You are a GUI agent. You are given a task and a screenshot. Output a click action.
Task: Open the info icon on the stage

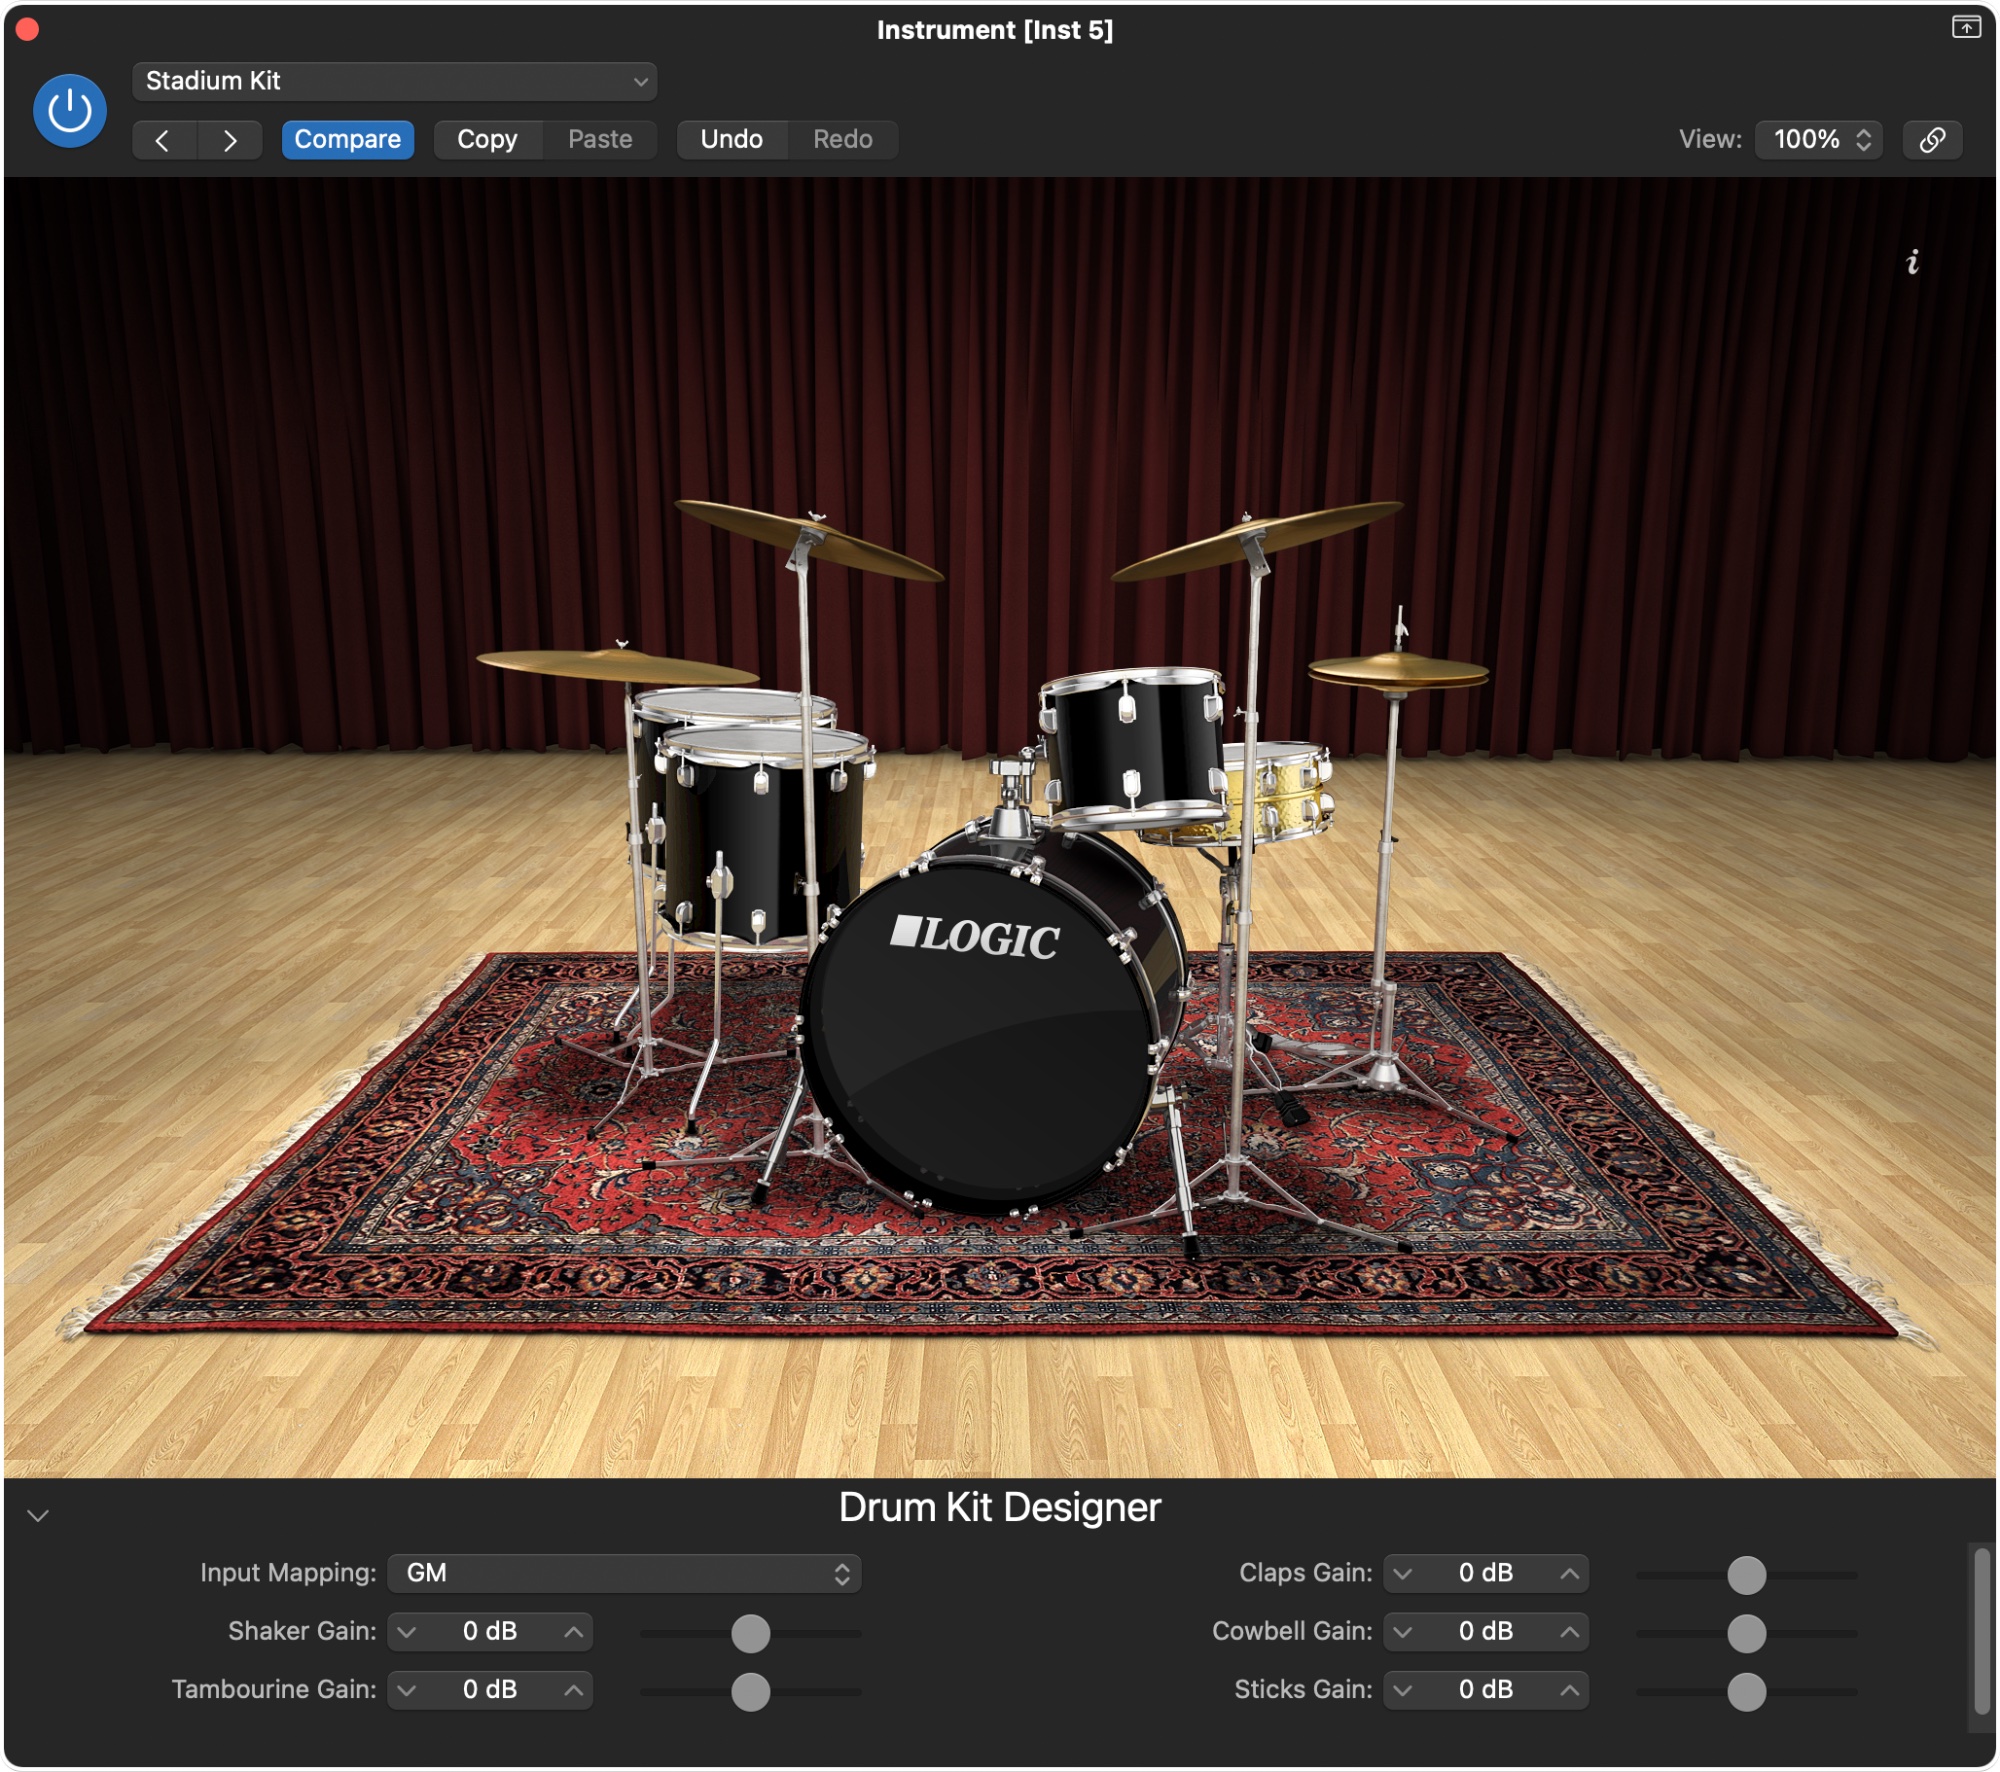(x=1912, y=262)
